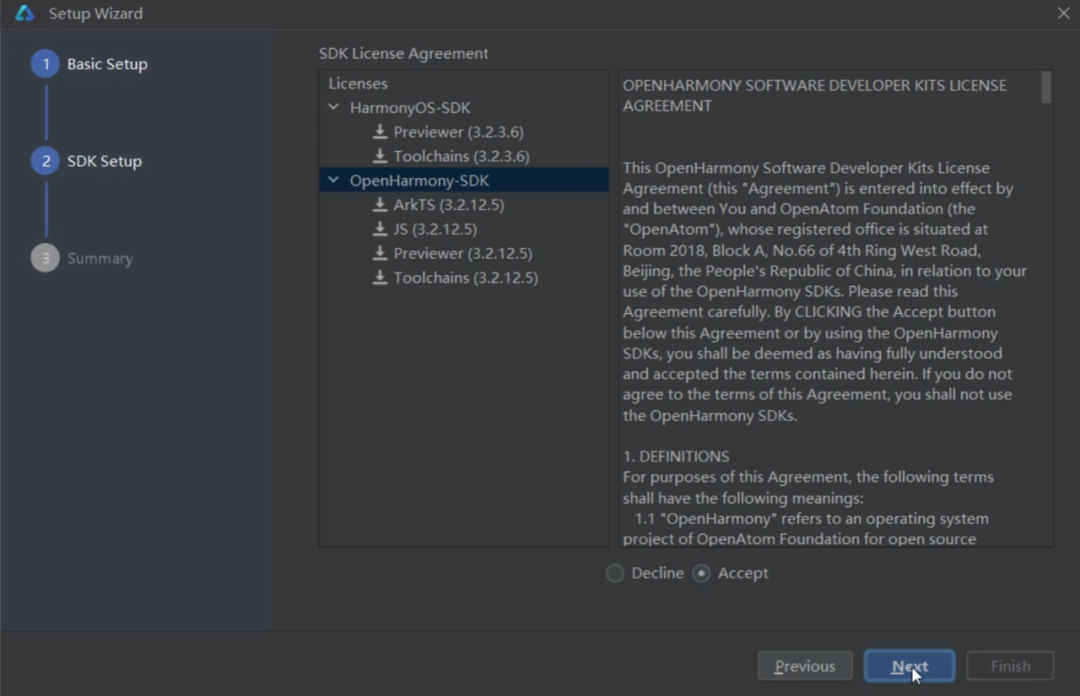The width and height of the screenshot is (1080, 696).
Task: Open the SDK Setup step
Action: point(104,161)
